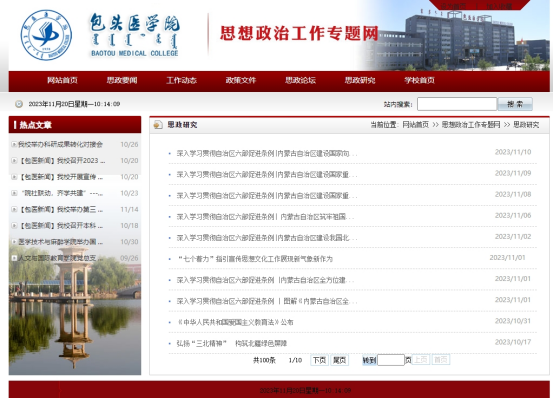
Task: Click the 站内搜索 text input field
Action: tap(457, 104)
